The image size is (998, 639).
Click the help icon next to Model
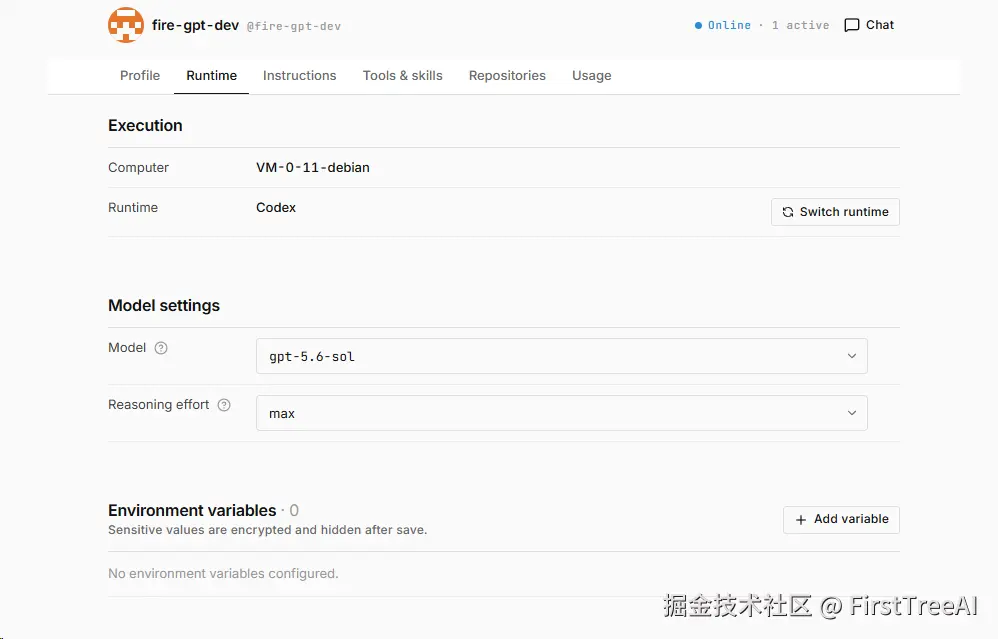[x=161, y=348]
